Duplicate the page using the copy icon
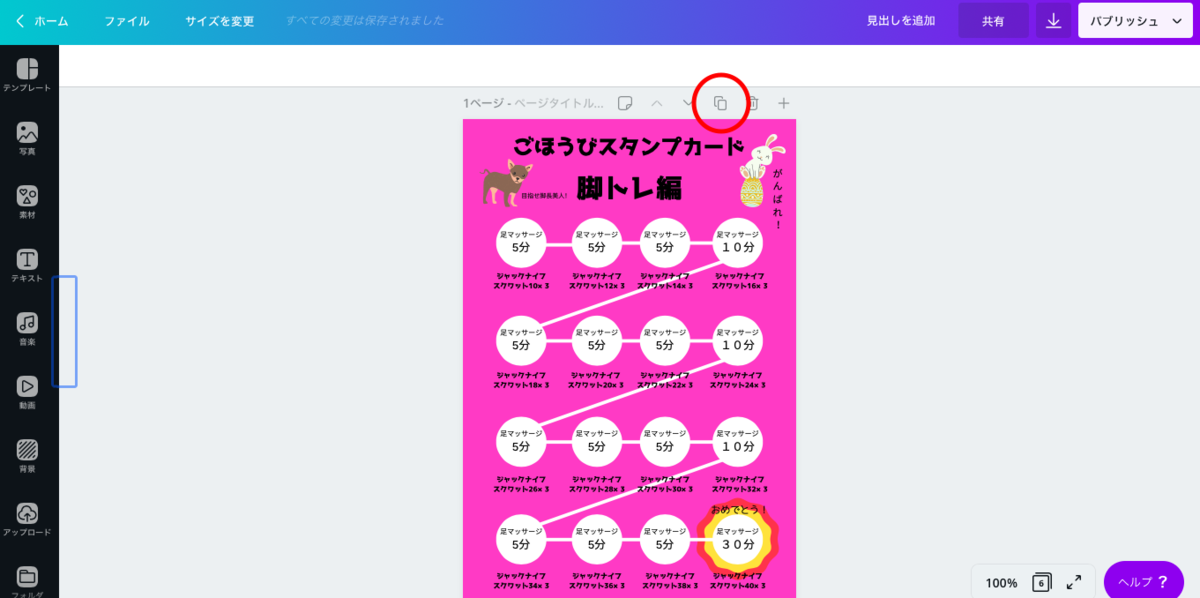The image size is (1200, 598). pos(719,102)
